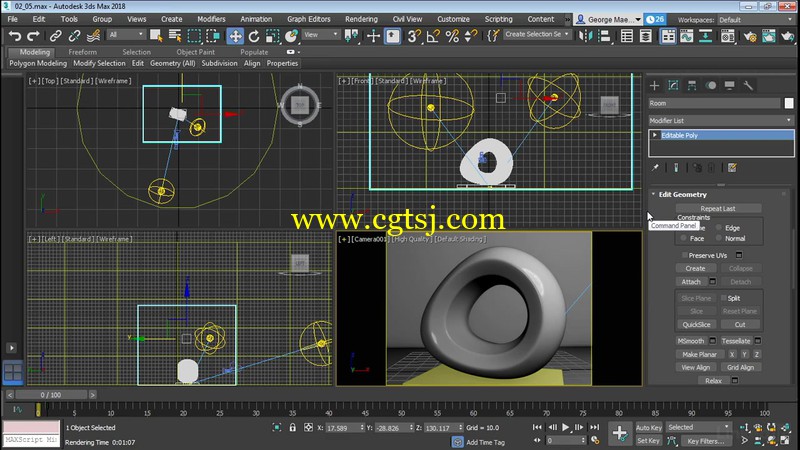Switch to the Create plus tab
Image resolution: width=800 pixels, height=450 pixels.
655,85
